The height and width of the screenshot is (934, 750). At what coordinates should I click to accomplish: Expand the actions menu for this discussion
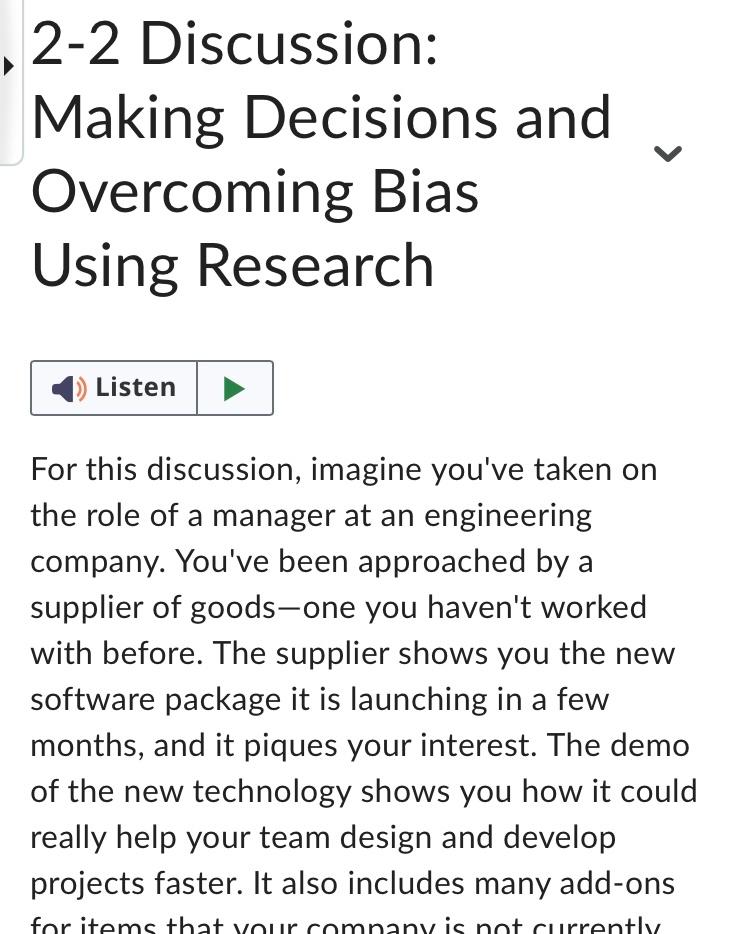coord(667,153)
